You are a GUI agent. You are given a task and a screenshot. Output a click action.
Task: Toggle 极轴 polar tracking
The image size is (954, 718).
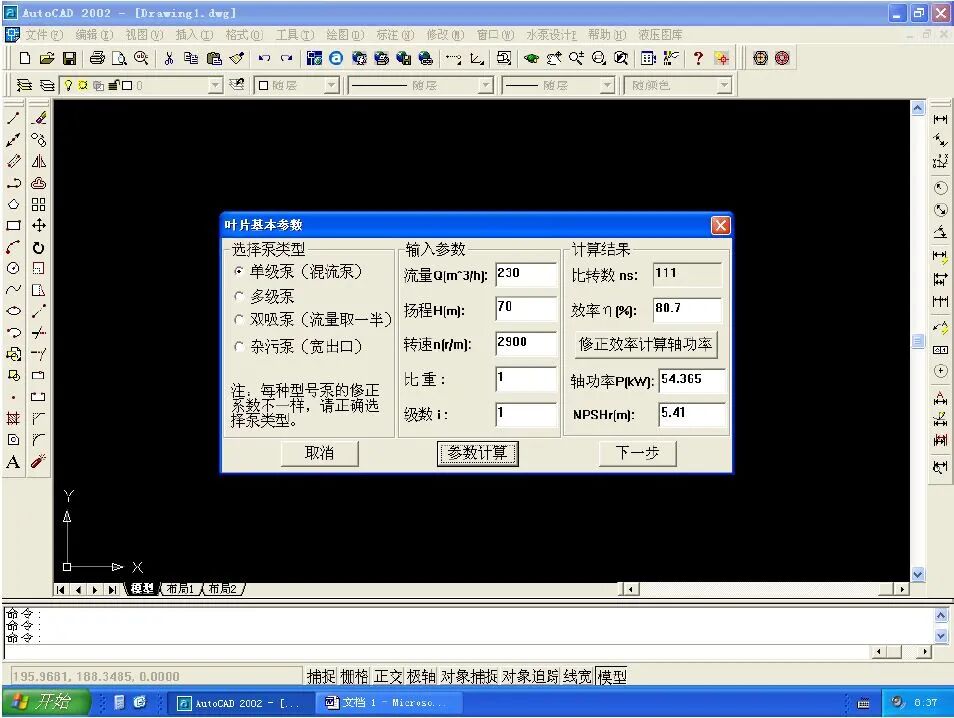pos(421,676)
